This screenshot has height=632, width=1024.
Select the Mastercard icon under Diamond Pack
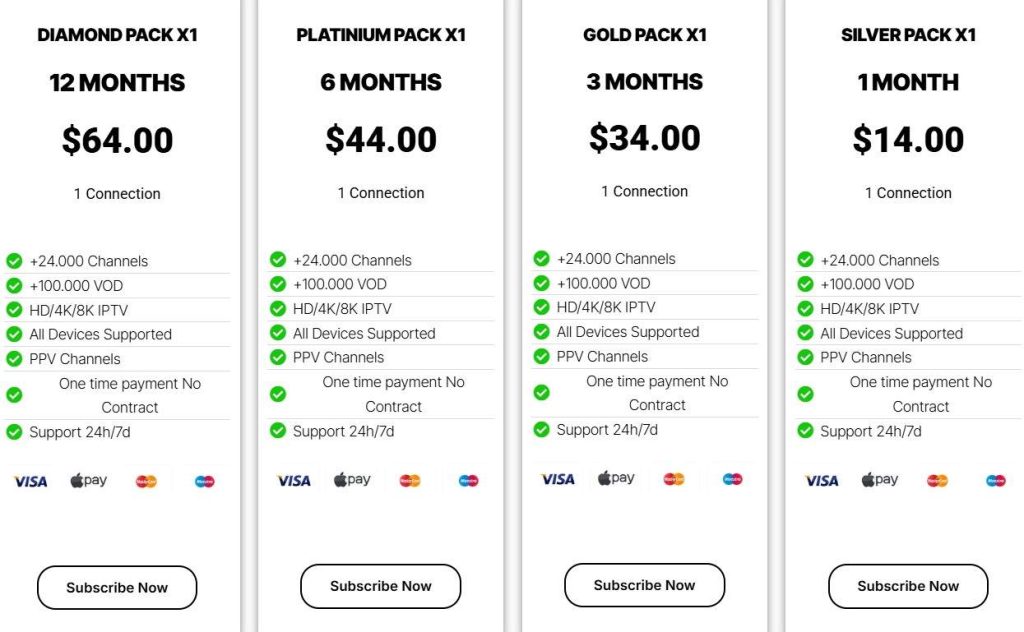[145, 481]
